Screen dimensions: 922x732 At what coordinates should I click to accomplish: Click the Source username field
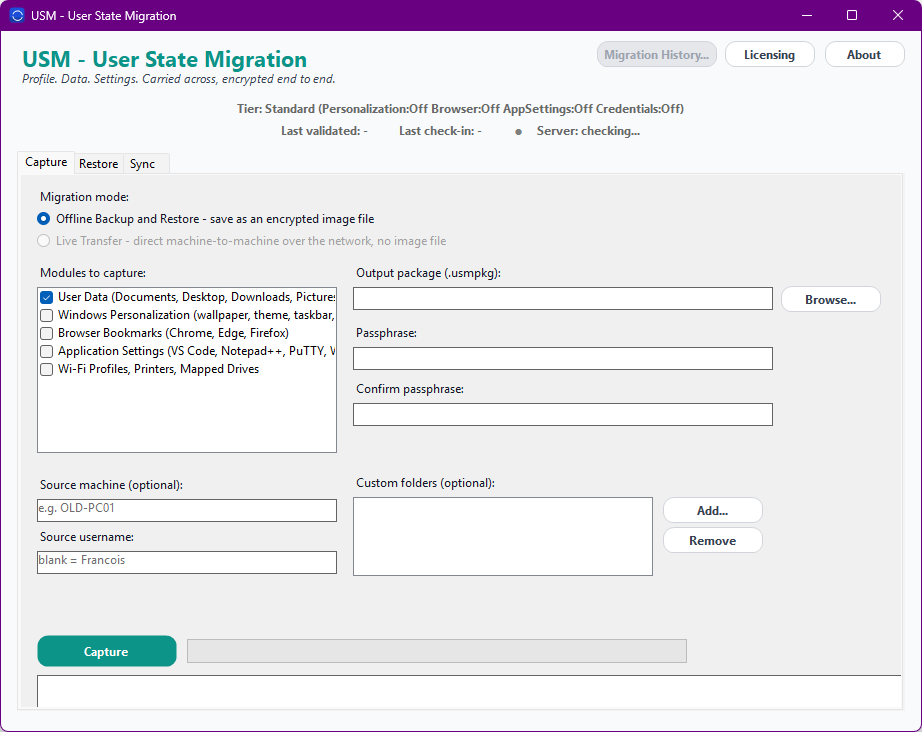187,562
